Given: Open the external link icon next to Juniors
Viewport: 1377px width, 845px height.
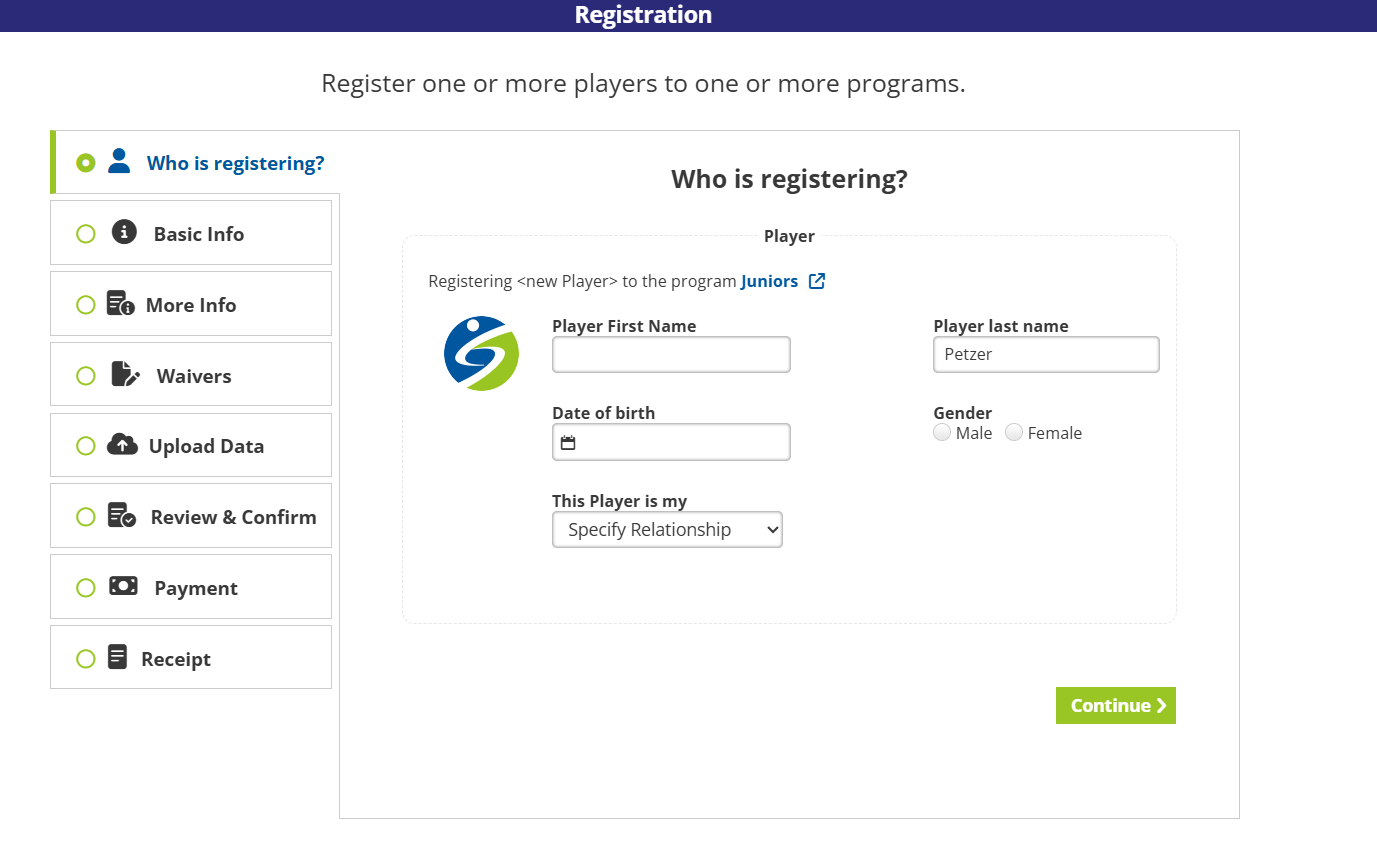Looking at the screenshot, I should 817,281.
